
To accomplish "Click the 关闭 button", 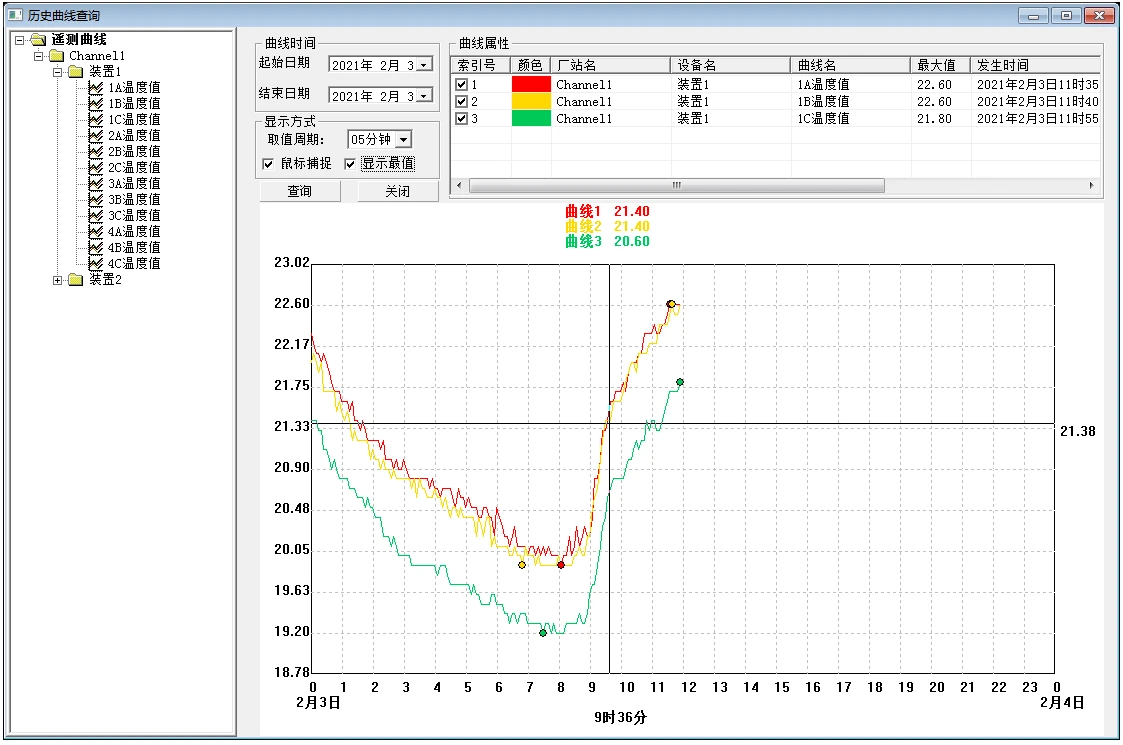I will [x=398, y=192].
